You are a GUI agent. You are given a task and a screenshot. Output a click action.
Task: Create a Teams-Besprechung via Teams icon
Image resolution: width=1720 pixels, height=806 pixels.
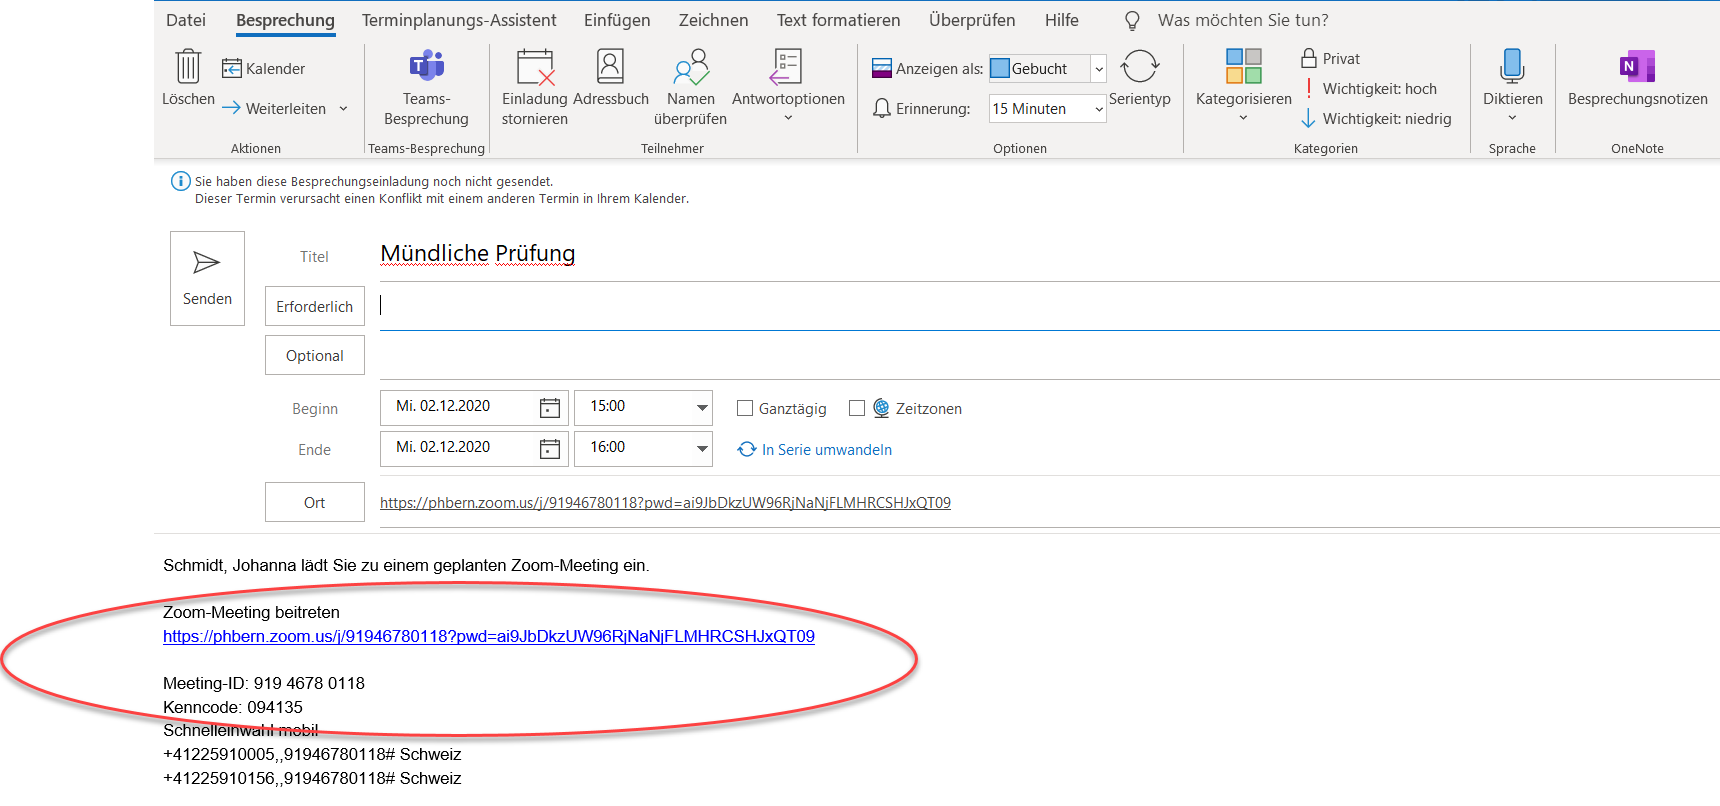(426, 67)
